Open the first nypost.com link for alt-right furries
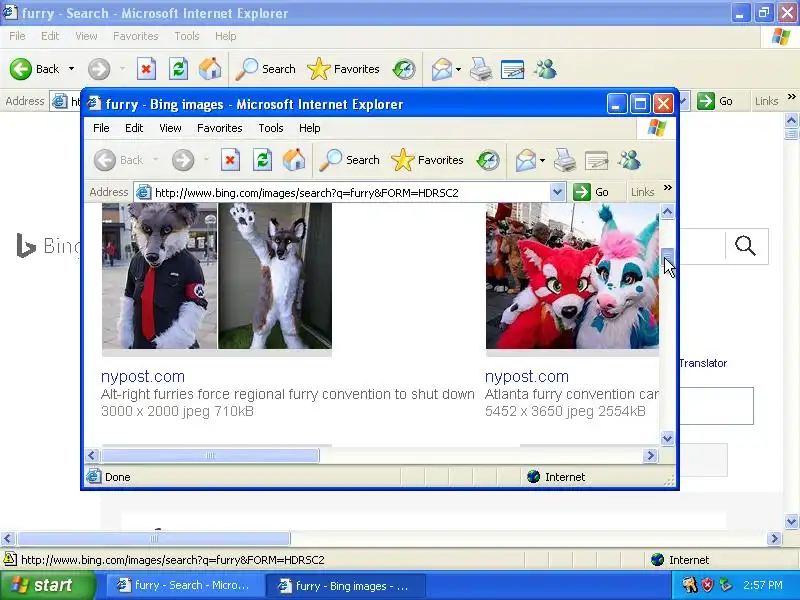This screenshot has width=800, height=600. (x=143, y=377)
